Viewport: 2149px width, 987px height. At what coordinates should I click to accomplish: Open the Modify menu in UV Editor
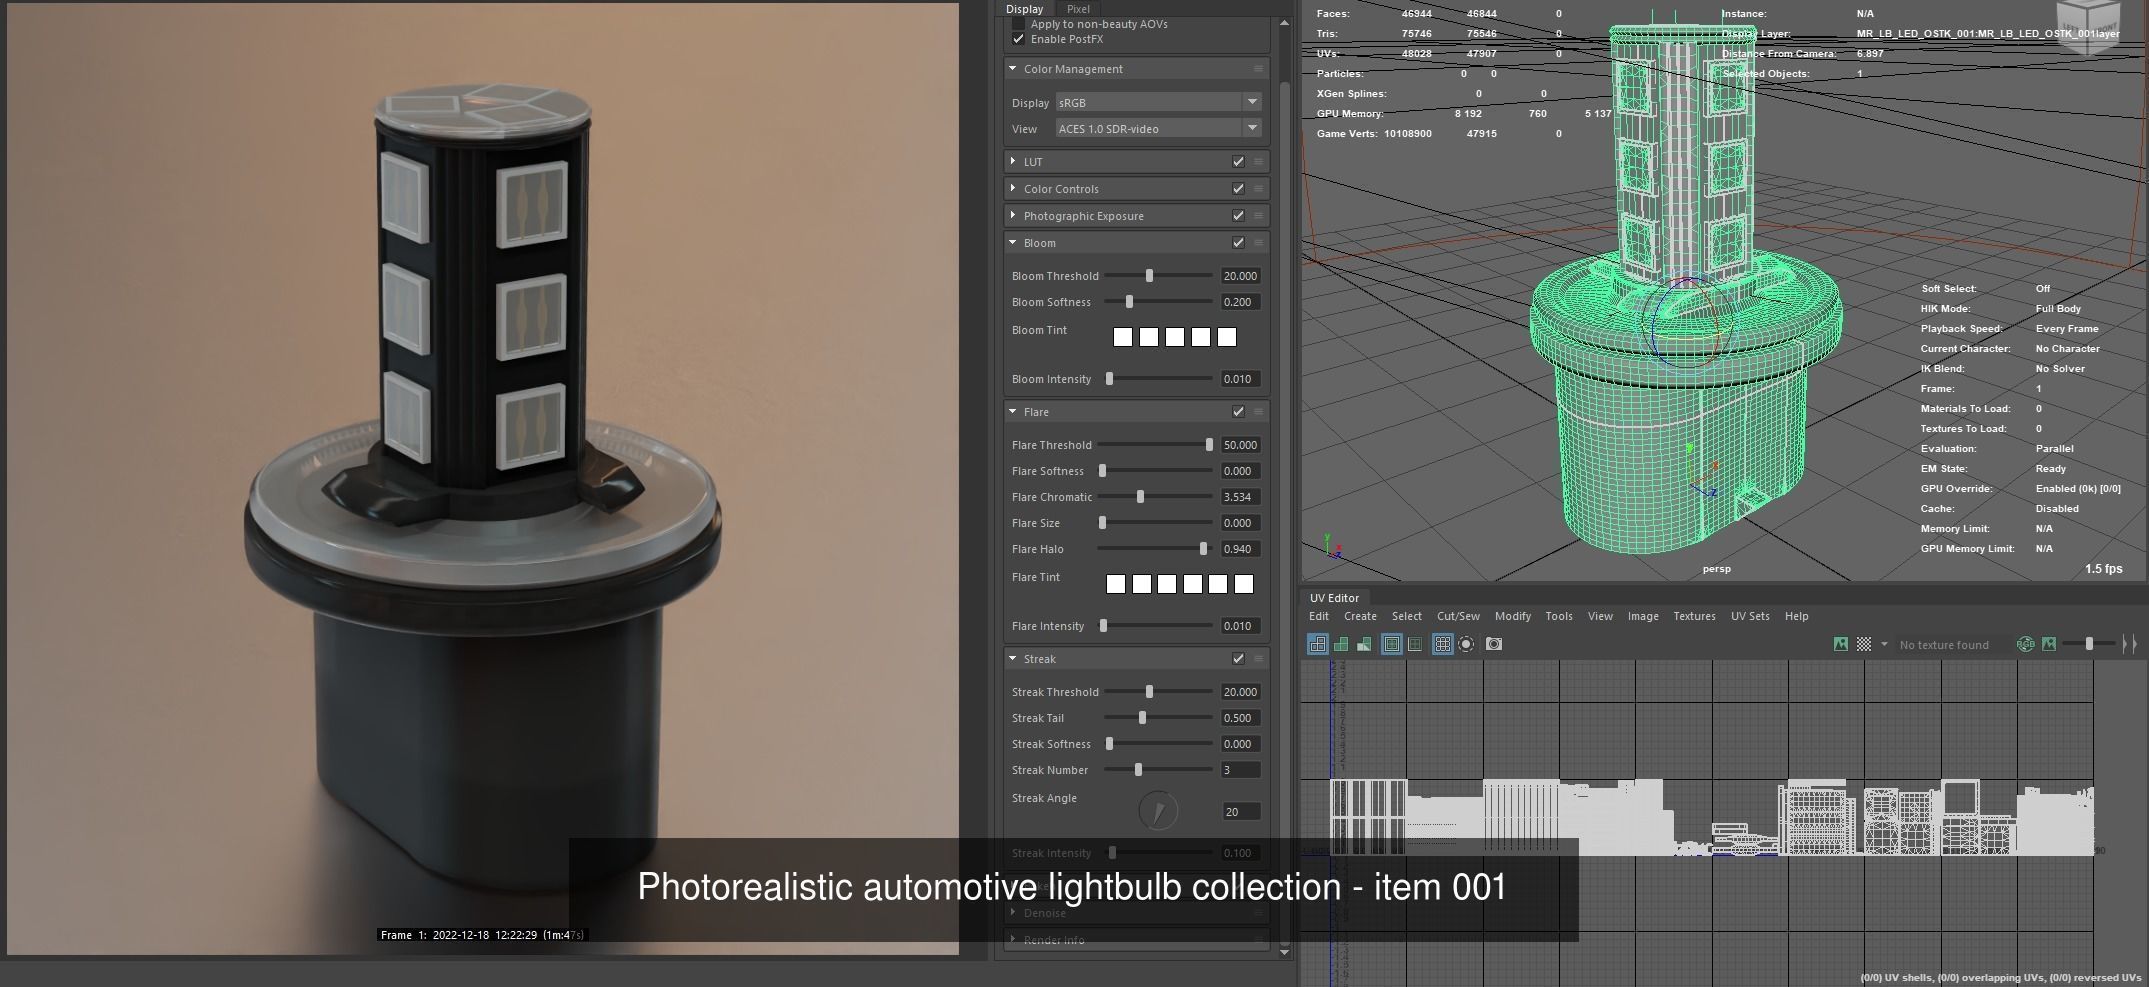pos(1512,616)
